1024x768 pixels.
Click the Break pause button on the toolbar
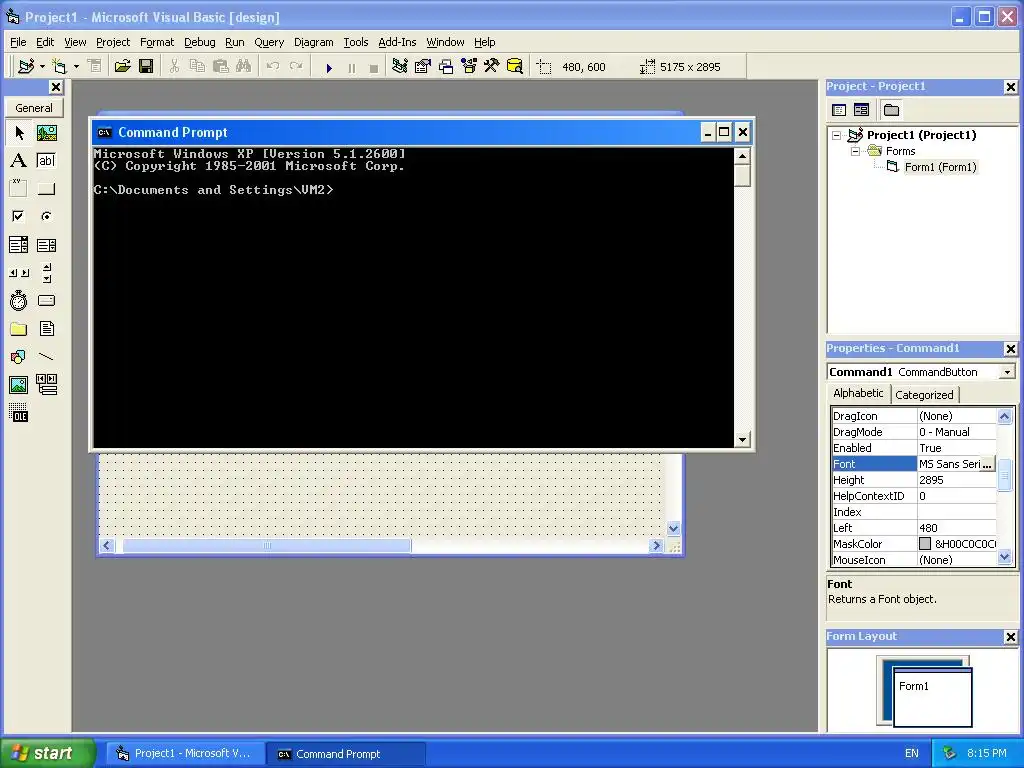pos(351,68)
